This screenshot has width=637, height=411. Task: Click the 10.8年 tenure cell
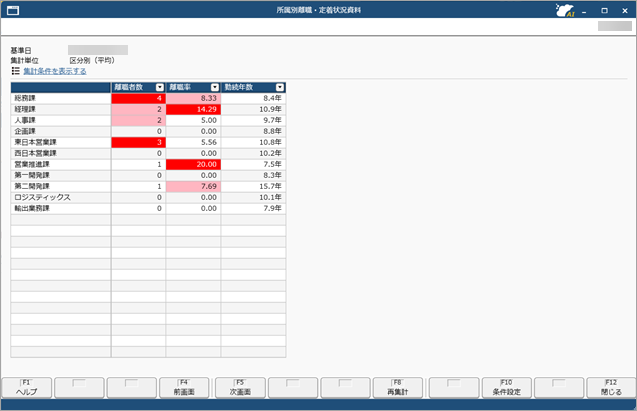tap(254, 142)
